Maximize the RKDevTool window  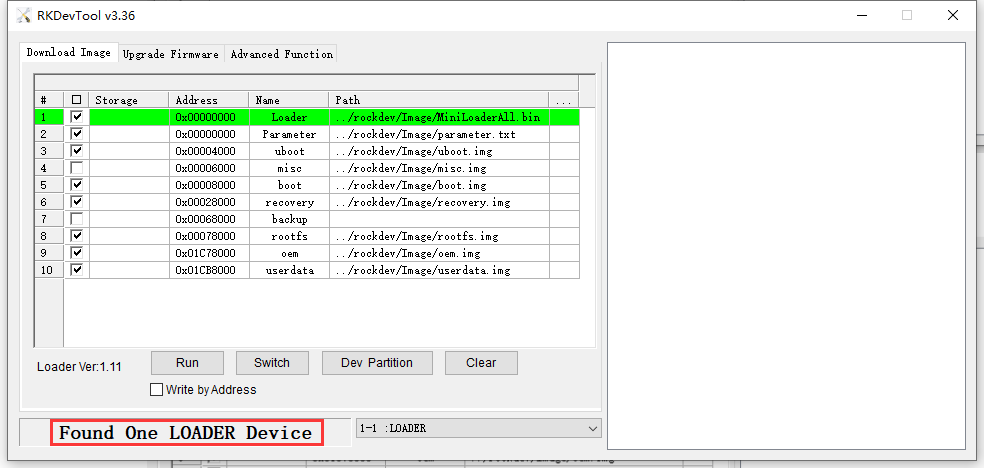(907, 16)
